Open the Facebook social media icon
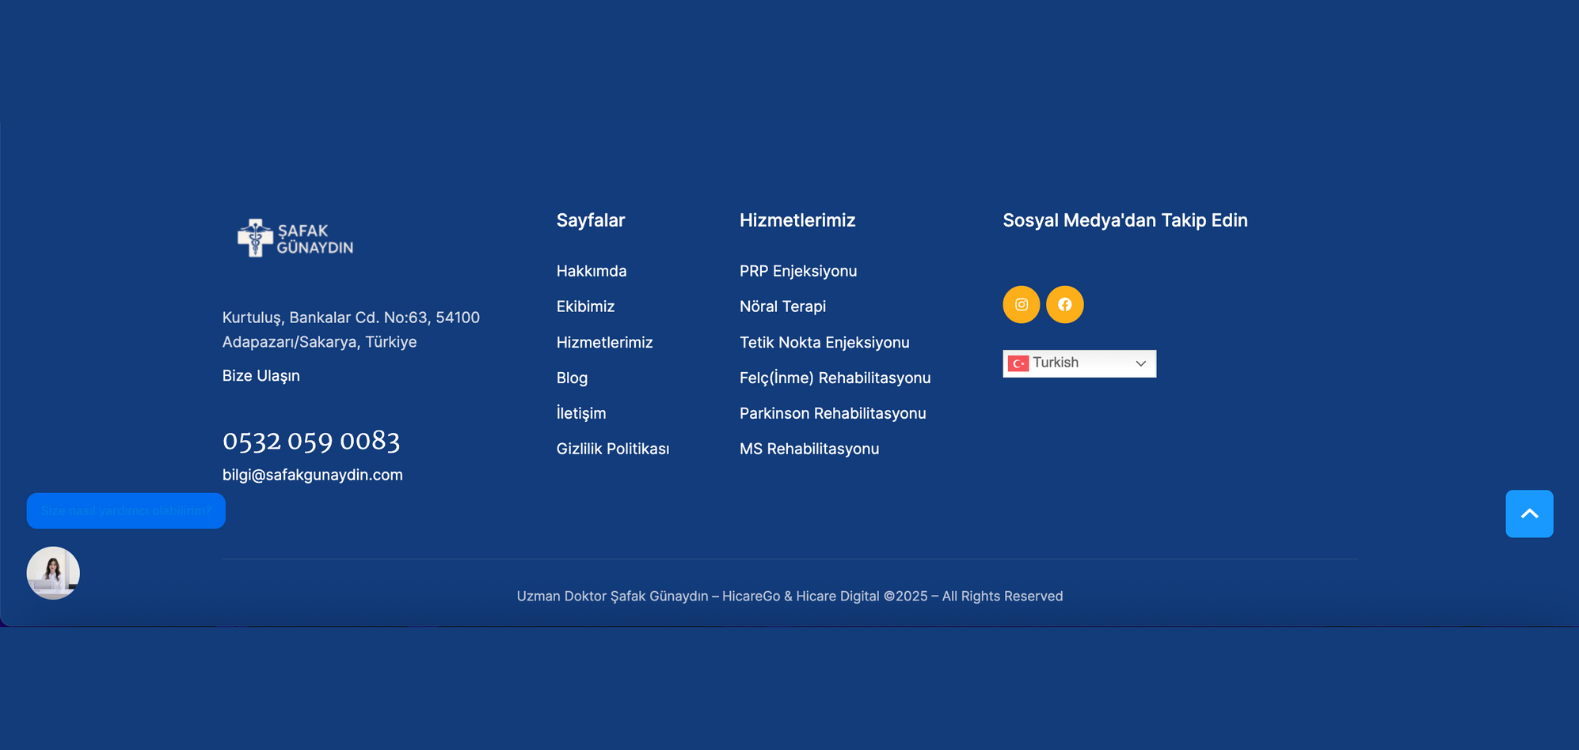The height and width of the screenshot is (750, 1579). [1064, 305]
